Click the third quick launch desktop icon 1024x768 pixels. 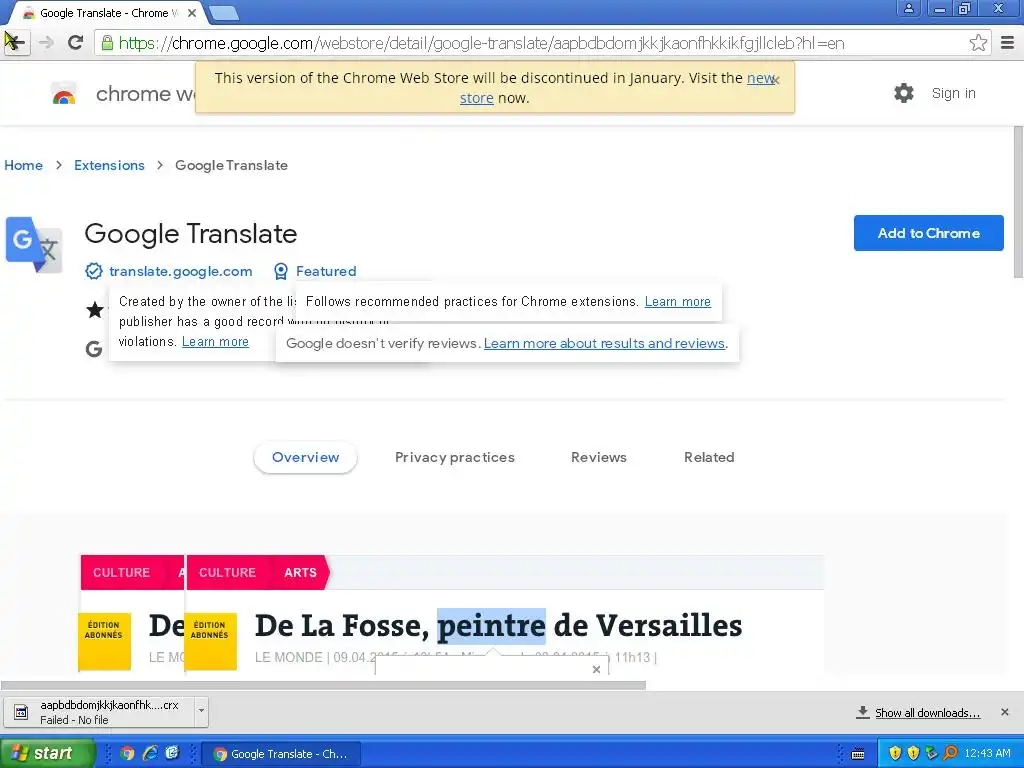[172, 754]
